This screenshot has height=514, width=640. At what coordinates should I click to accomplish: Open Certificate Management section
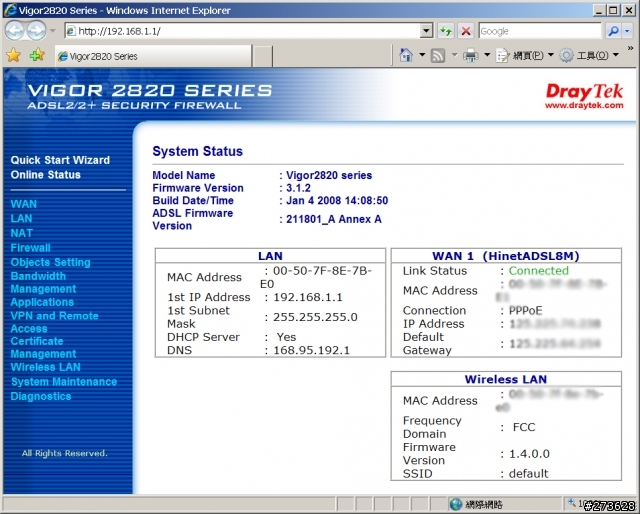coord(43,347)
